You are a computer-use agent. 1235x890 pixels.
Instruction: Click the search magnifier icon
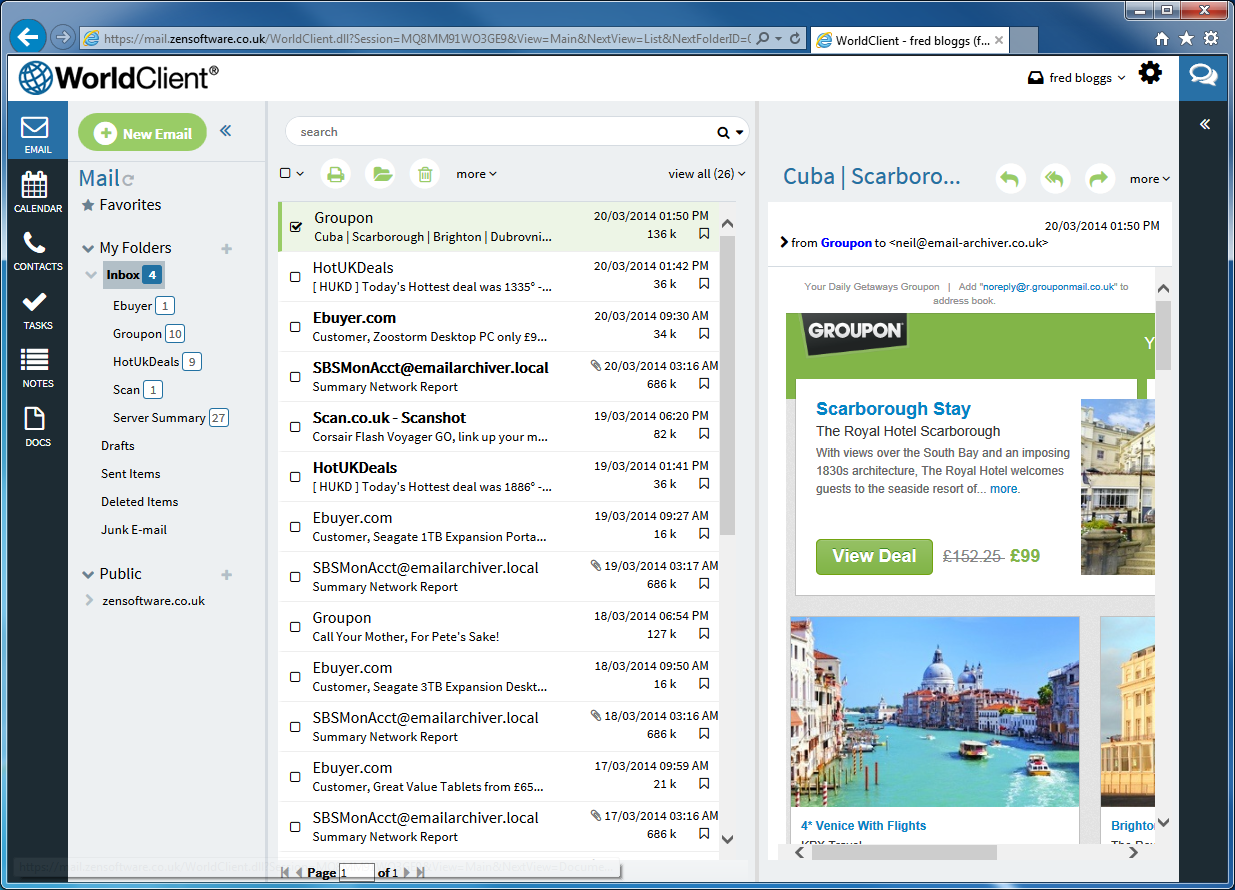coord(724,132)
